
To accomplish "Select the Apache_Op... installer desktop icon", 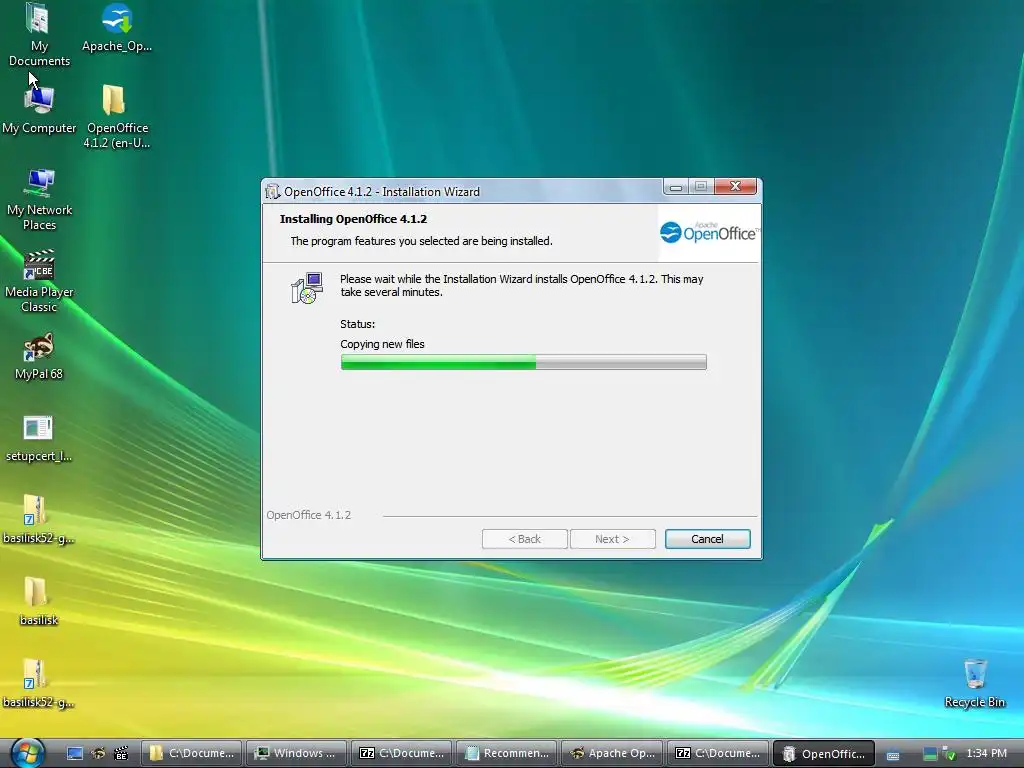I will pos(117,28).
